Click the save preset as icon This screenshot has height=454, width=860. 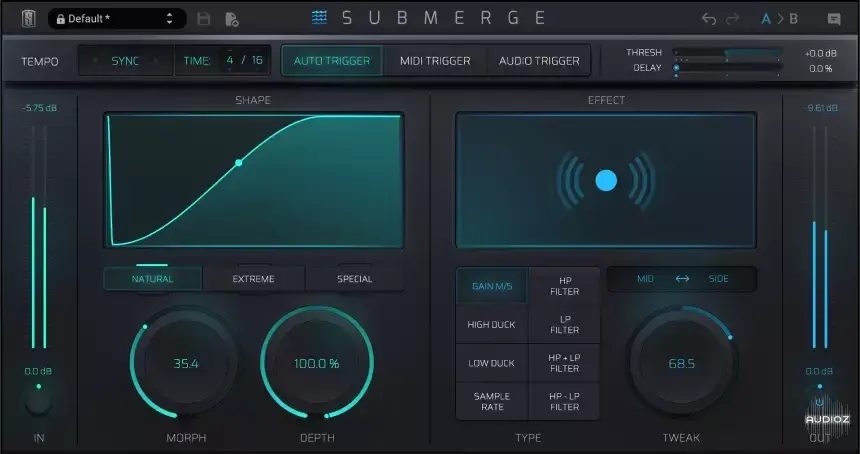[231, 19]
